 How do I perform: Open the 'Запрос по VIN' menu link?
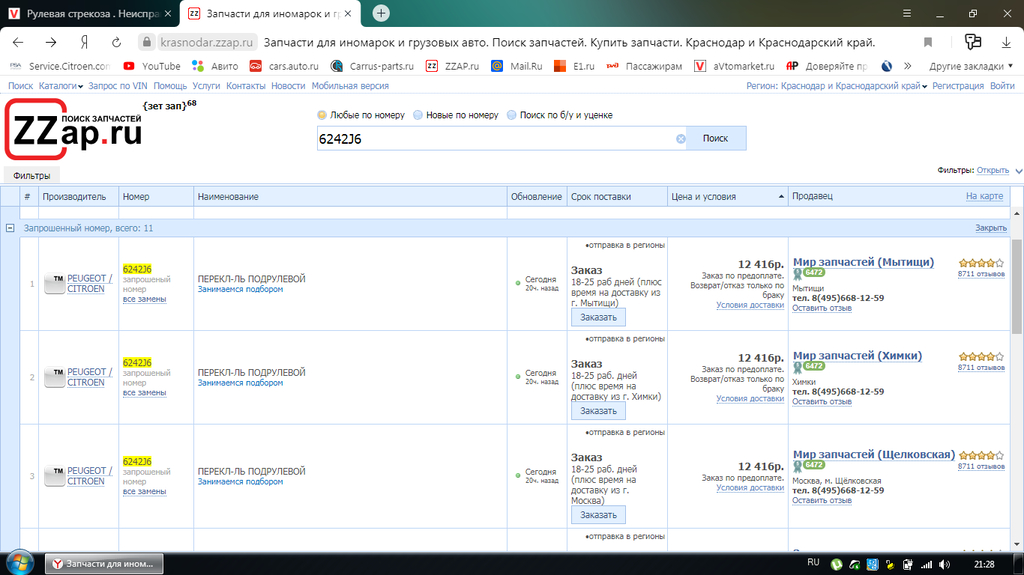pos(118,86)
